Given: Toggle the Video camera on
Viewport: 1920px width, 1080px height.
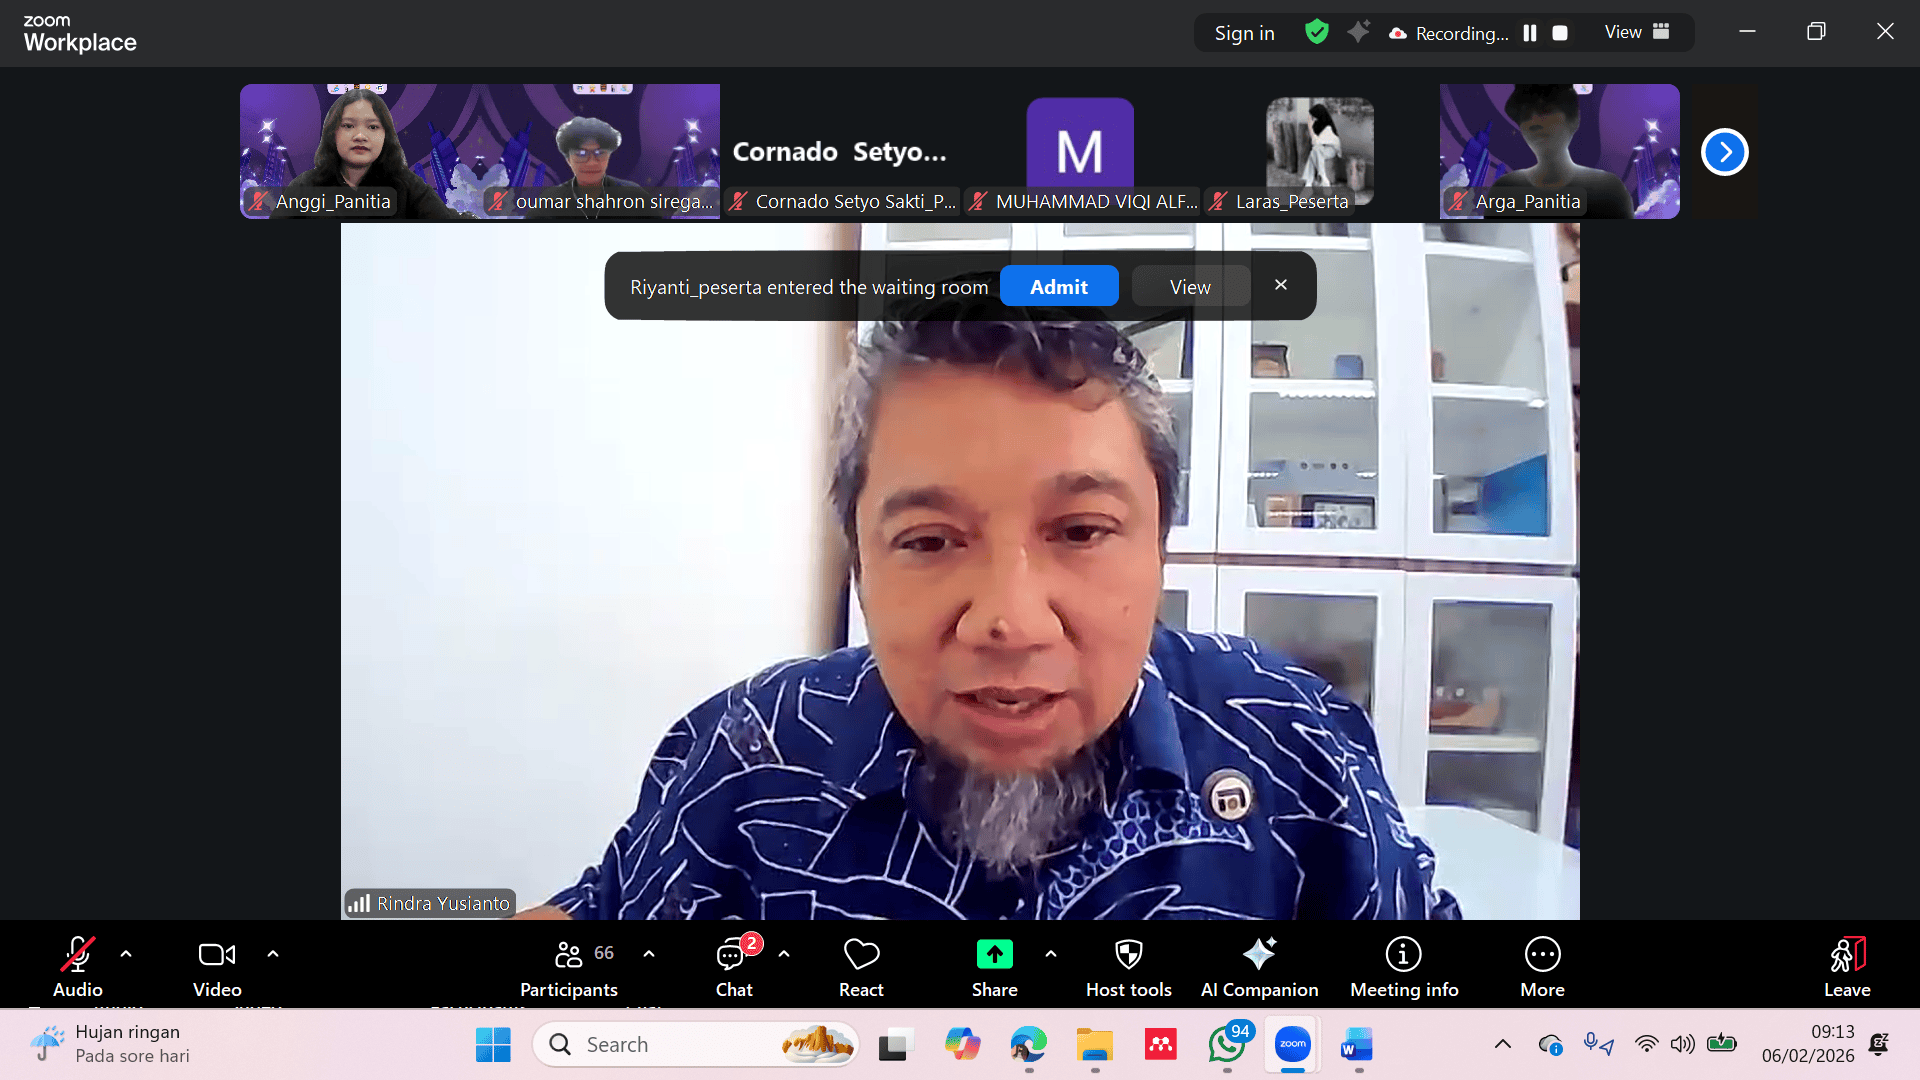Looking at the screenshot, I should [x=217, y=955].
